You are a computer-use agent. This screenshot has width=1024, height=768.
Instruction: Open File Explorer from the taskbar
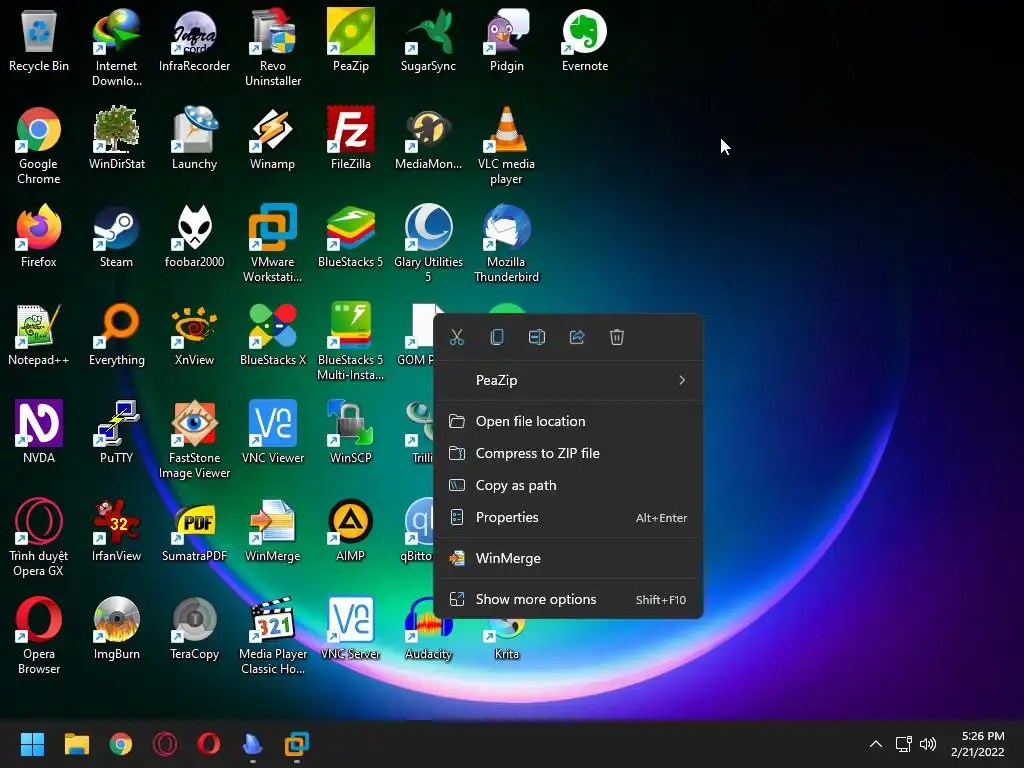[76, 744]
